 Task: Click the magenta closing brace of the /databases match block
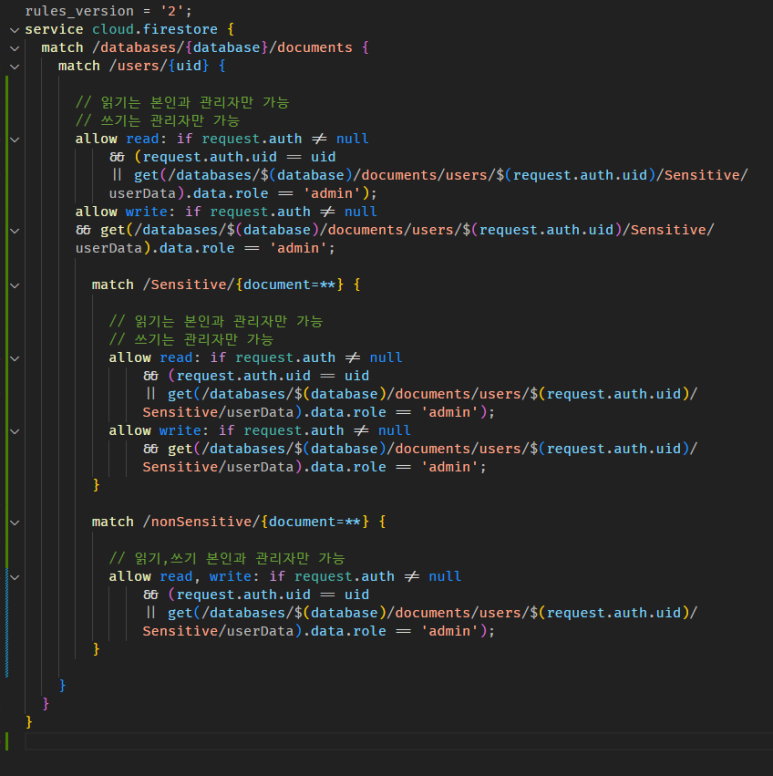46,704
